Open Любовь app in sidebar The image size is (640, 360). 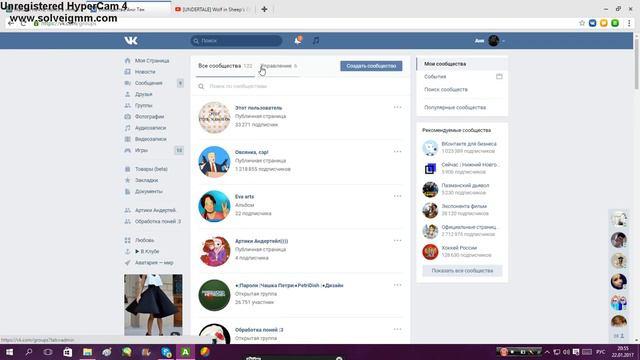pos(144,240)
